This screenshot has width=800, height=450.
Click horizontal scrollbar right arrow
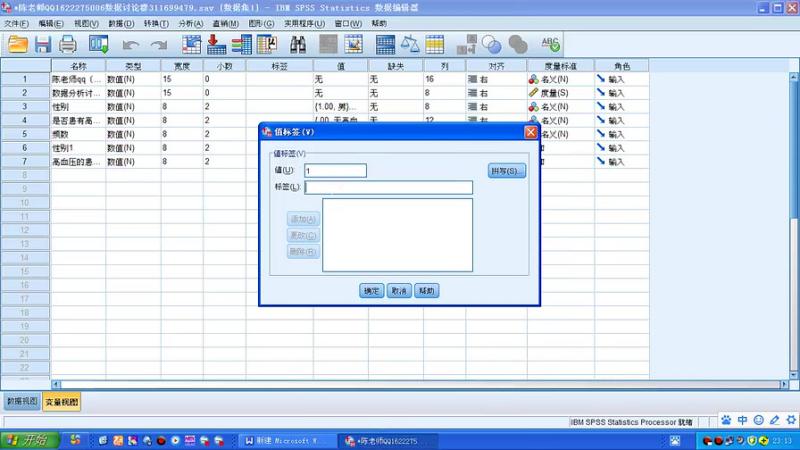784,385
